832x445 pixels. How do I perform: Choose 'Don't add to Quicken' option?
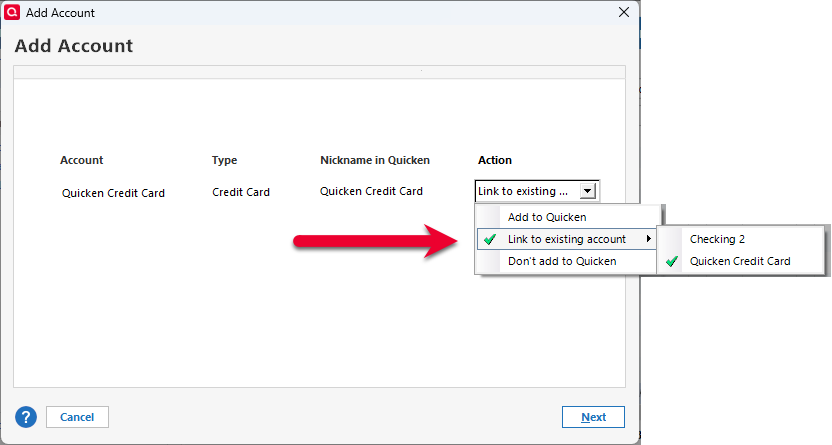pyautogui.click(x=568, y=261)
